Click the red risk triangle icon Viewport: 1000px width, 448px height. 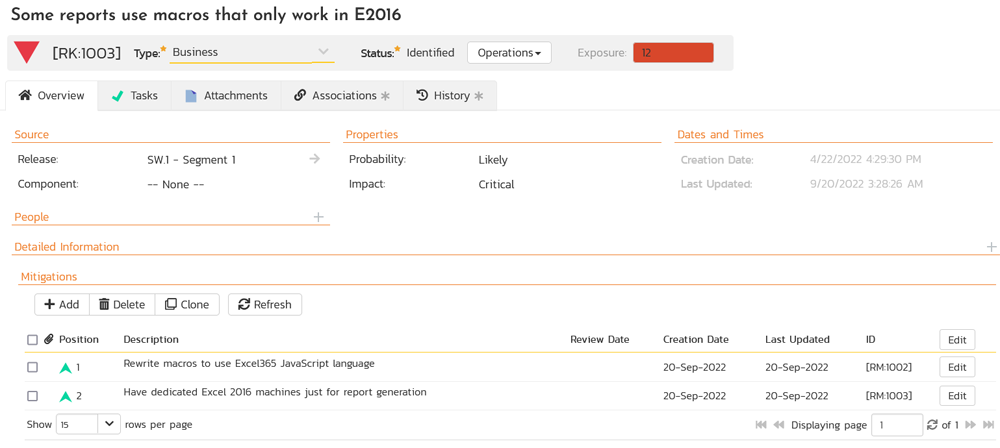(27, 52)
